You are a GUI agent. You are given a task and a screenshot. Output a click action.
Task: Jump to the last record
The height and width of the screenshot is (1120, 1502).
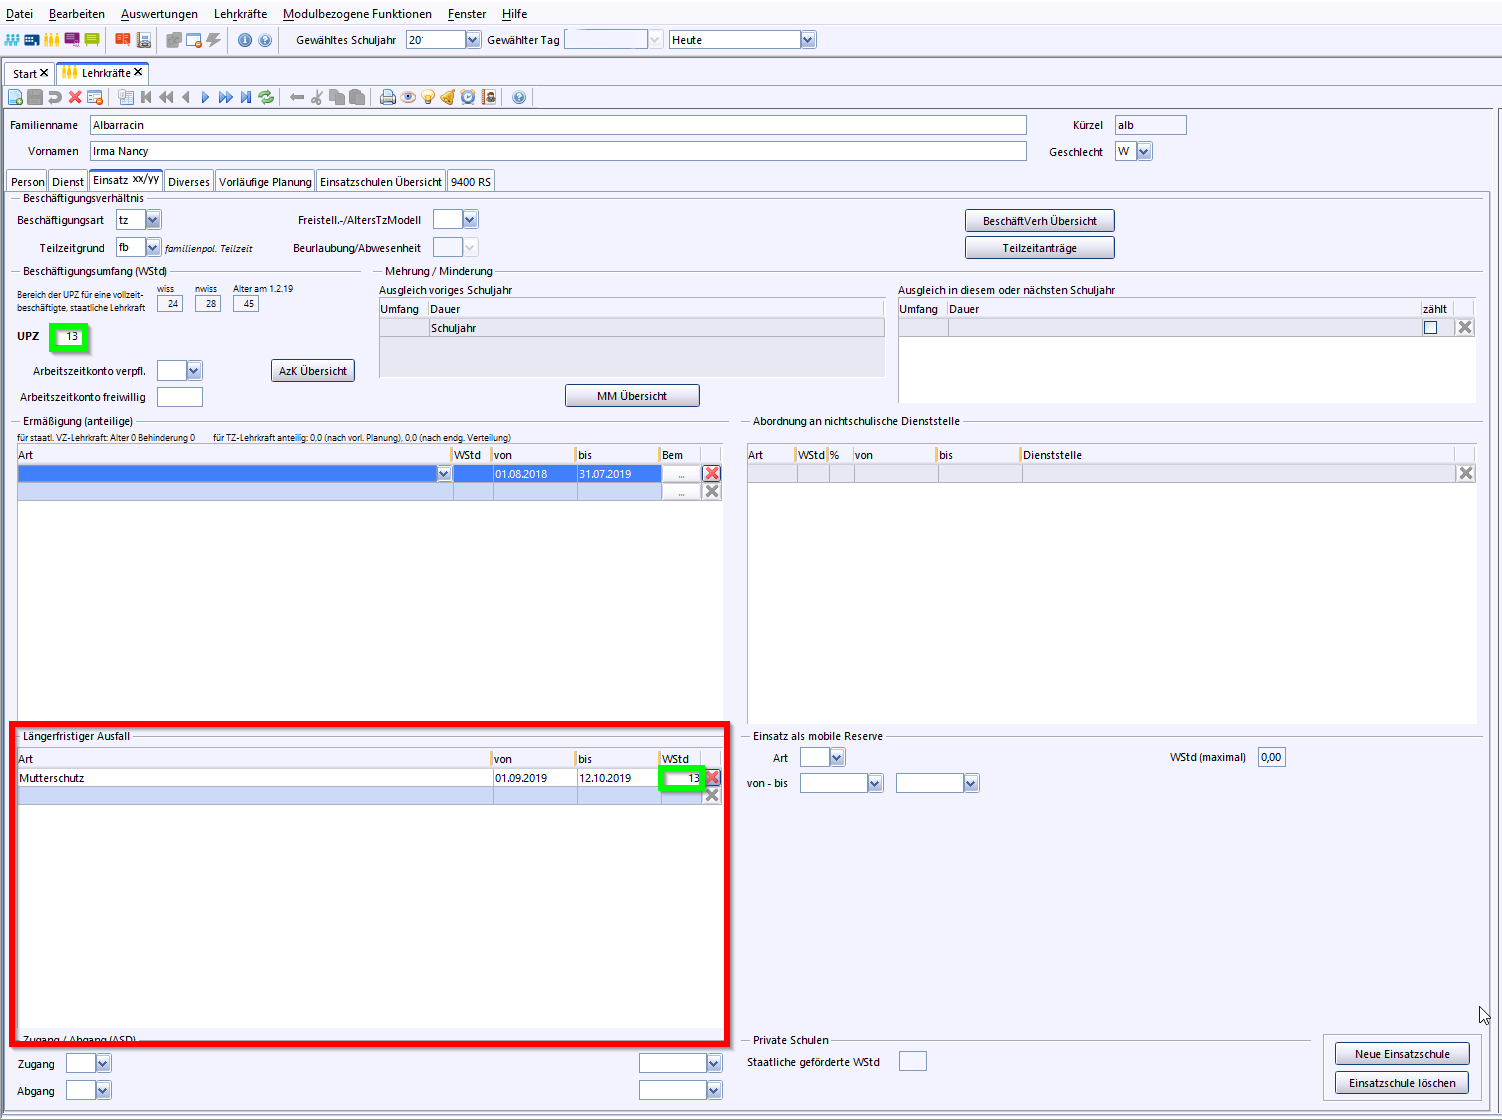click(x=246, y=97)
